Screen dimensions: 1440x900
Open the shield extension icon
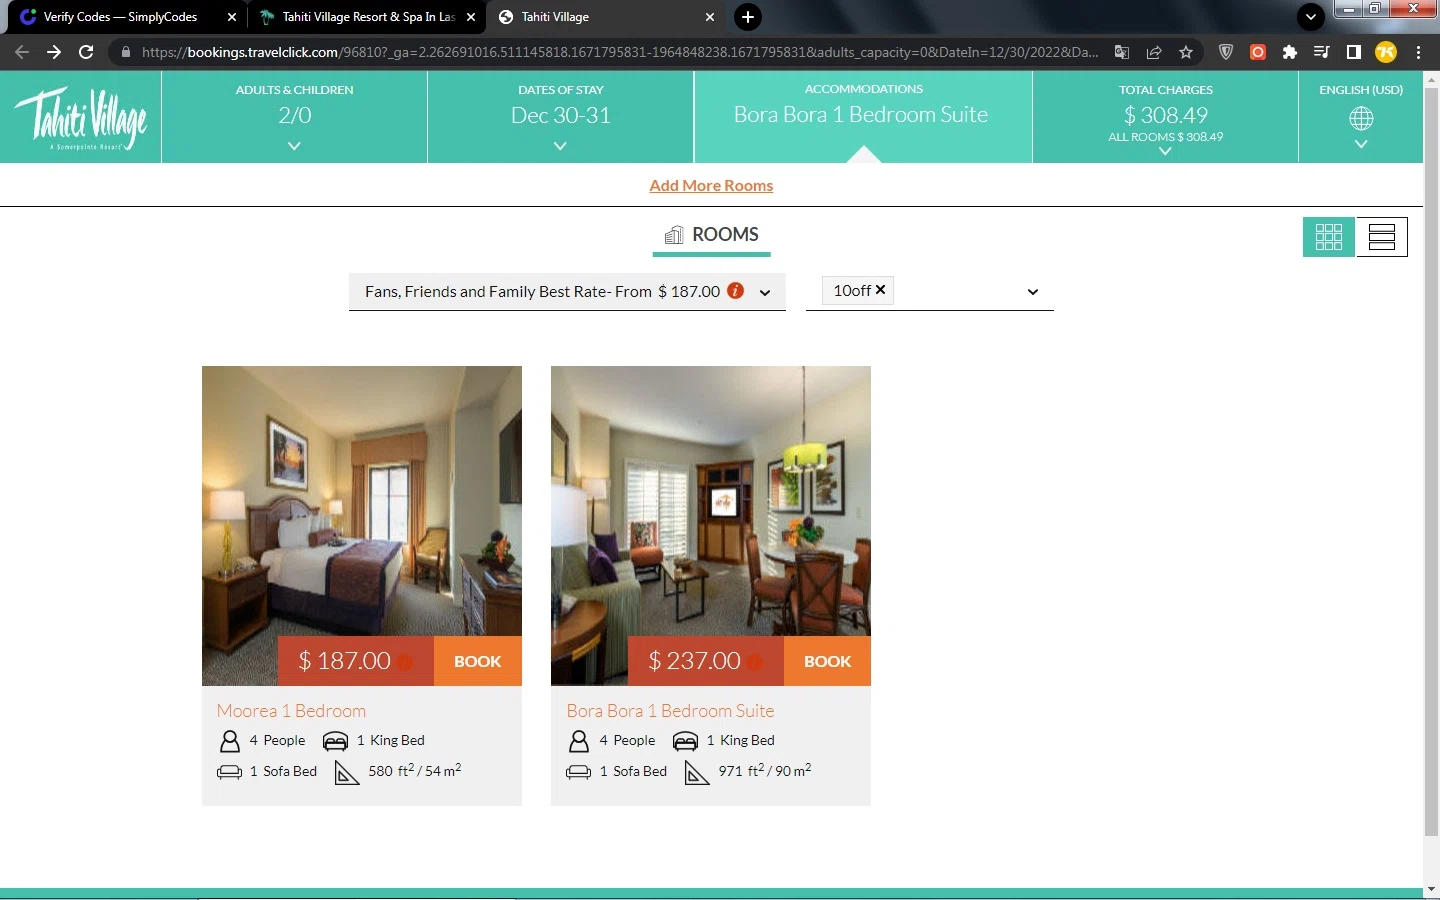[x=1226, y=52]
